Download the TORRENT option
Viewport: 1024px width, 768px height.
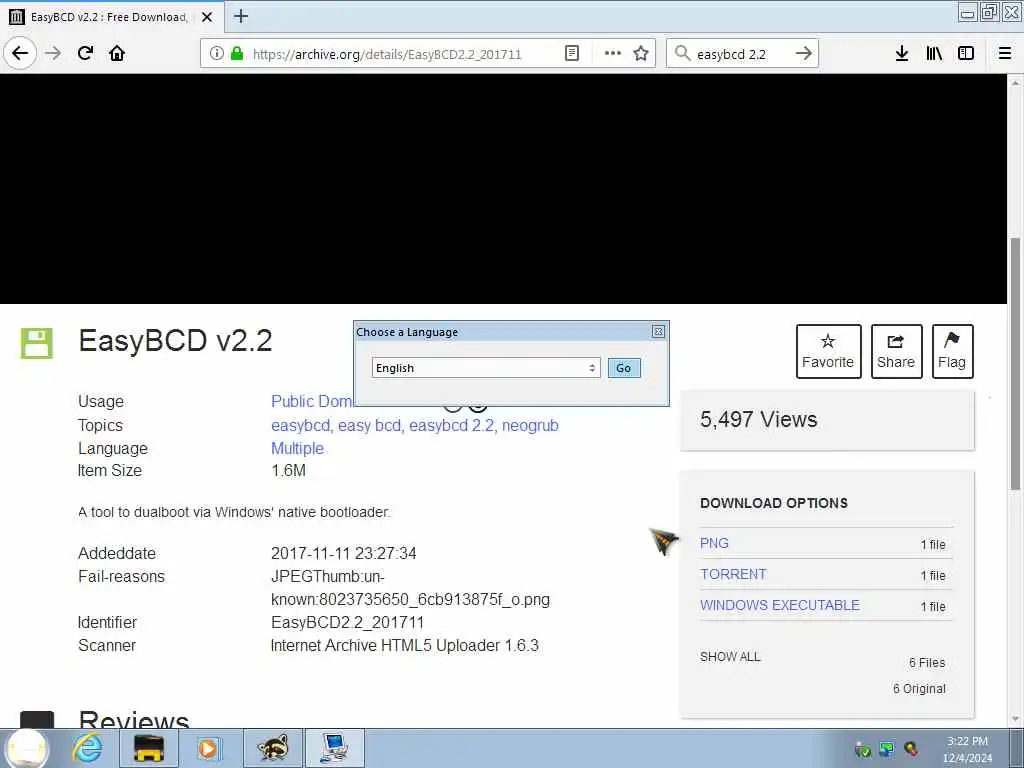pos(733,574)
